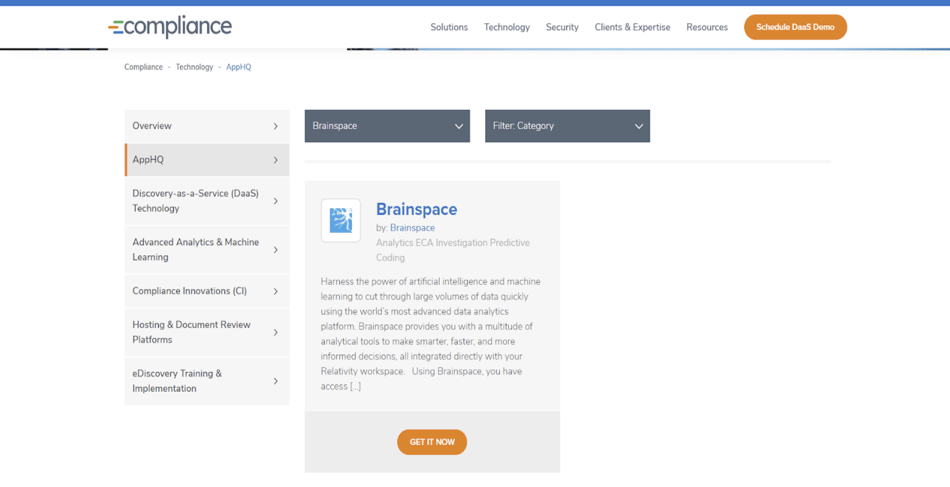
Task: Open the Filter: Category dropdown
Action: (568, 126)
